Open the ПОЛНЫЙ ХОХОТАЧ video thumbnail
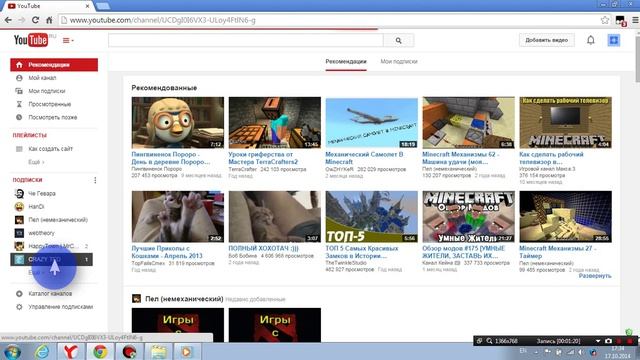This screenshot has height=360, width=640. pos(275,216)
